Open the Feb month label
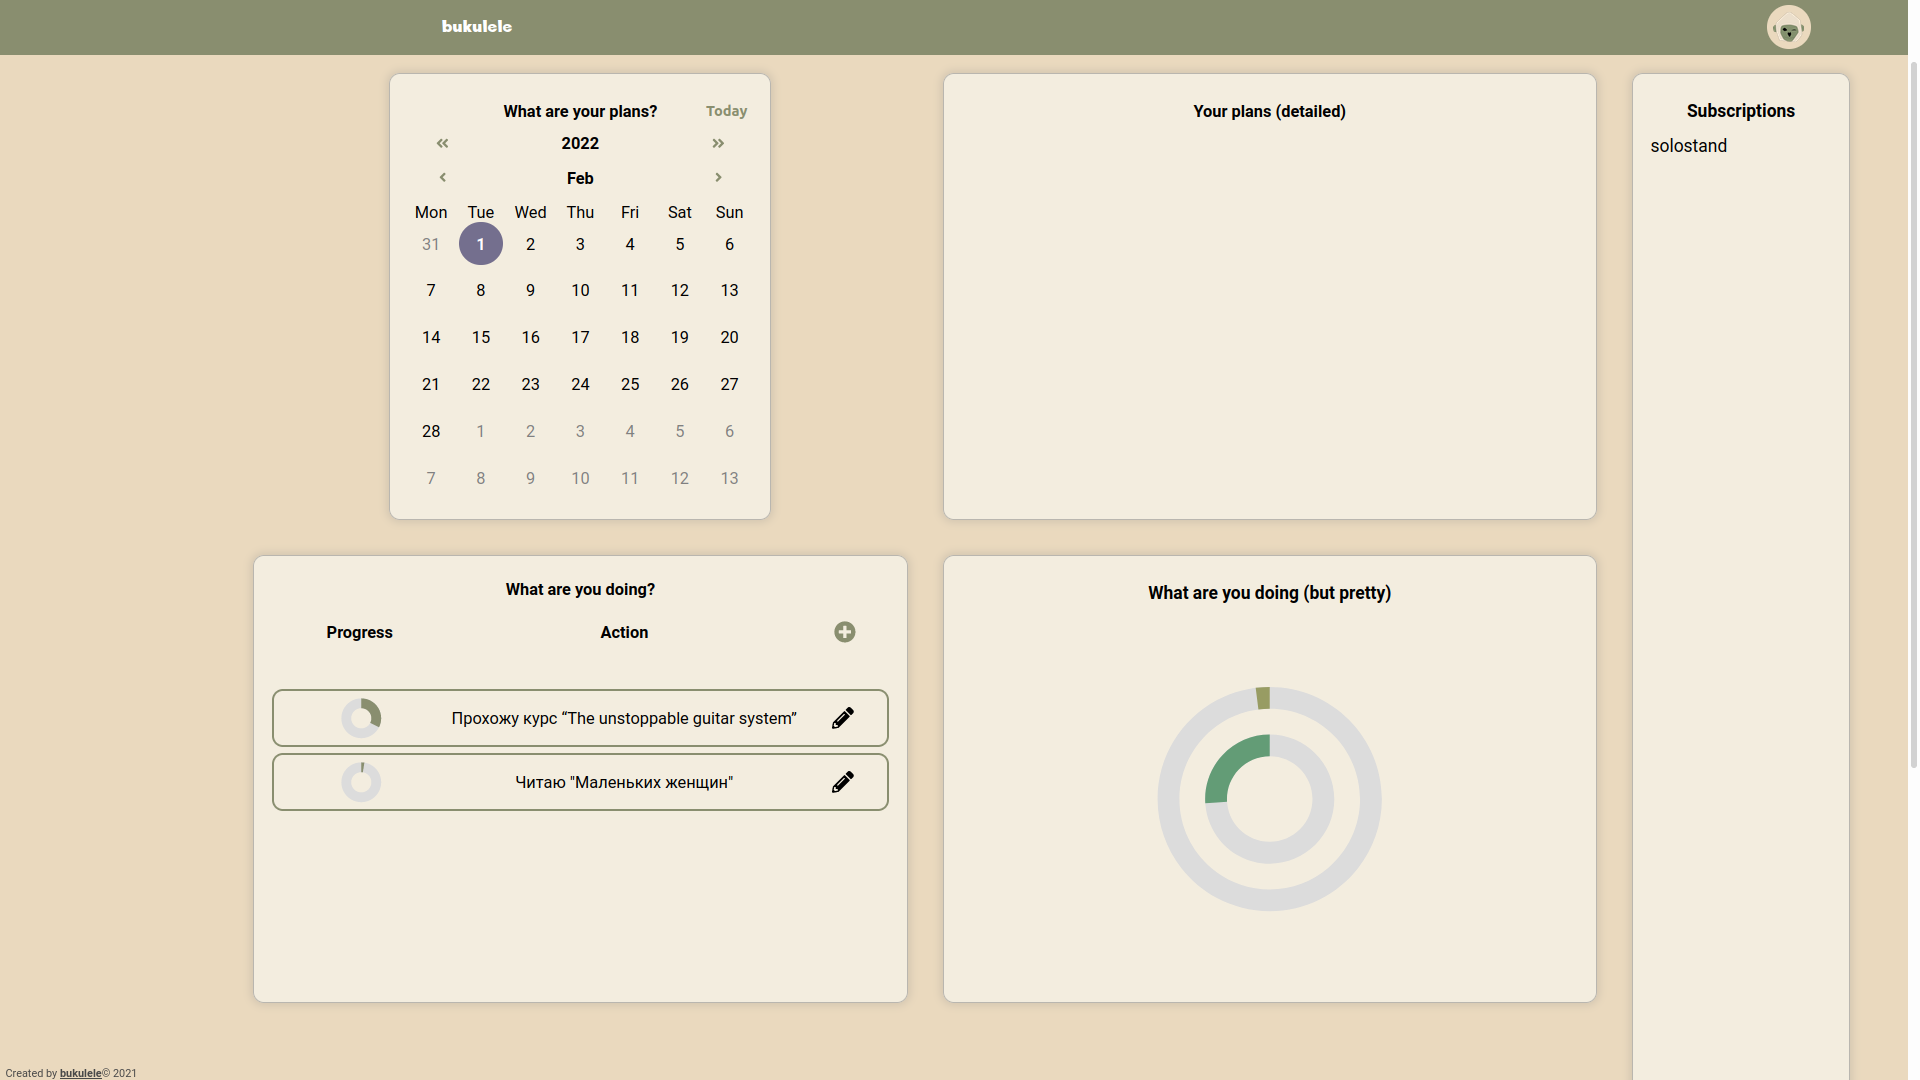The width and height of the screenshot is (1920, 1080). (x=579, y=178)
